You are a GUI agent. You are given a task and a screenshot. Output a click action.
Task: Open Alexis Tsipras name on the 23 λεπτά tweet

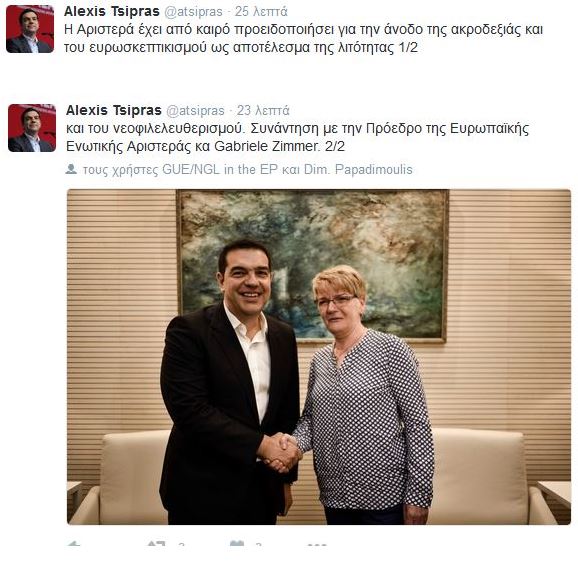[114, 110]
